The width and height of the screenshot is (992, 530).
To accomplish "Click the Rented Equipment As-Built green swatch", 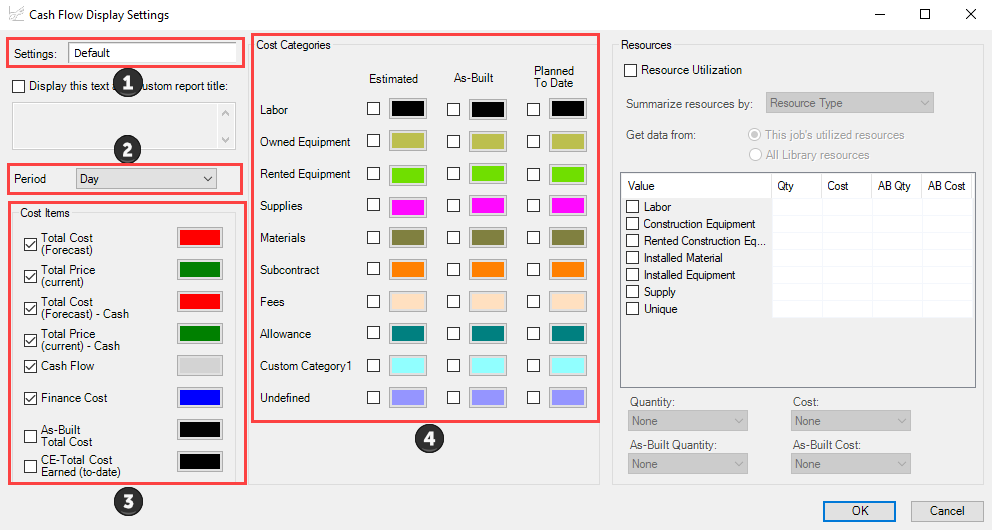I will 488,174.
